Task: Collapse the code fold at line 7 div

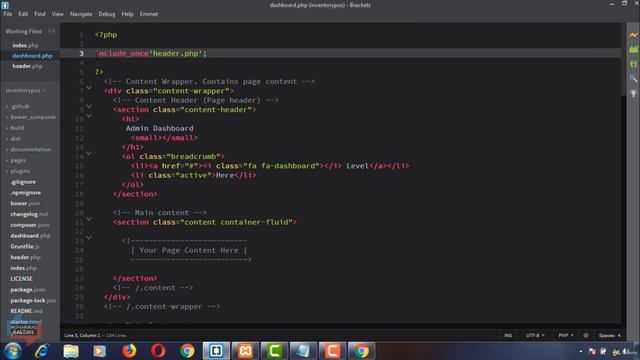Action: [89, 88]
